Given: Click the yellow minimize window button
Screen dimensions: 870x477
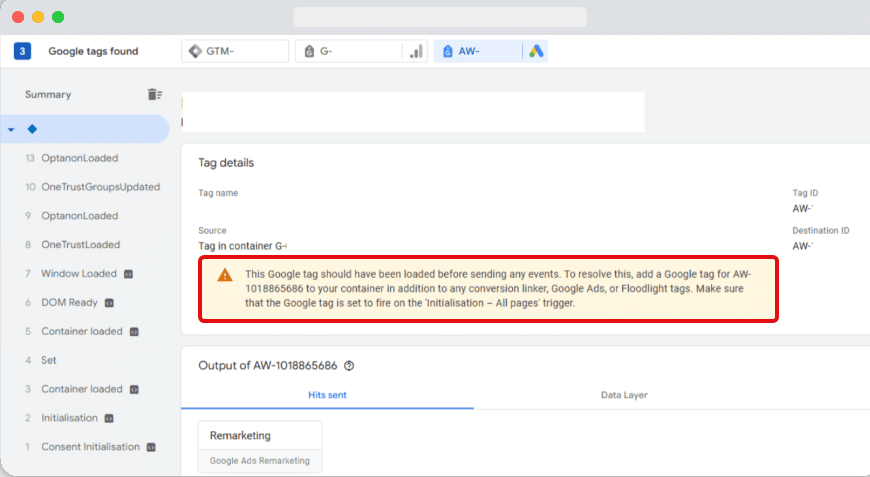Looking at the screenshot, I should tap(38, 17).
